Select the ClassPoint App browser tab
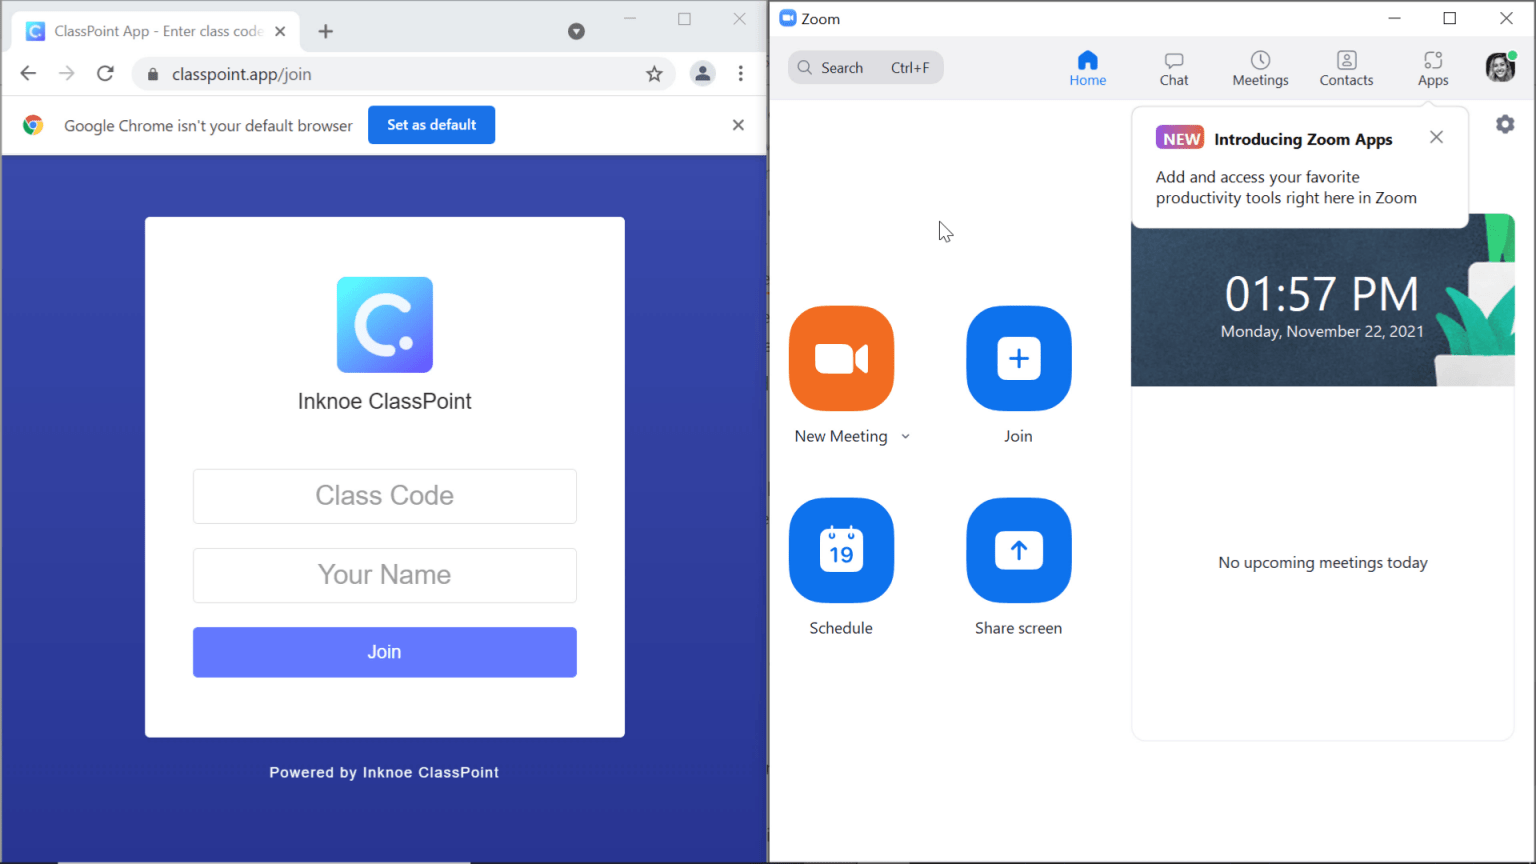This screenshot has width=1536, height=864. click(155, 31)
